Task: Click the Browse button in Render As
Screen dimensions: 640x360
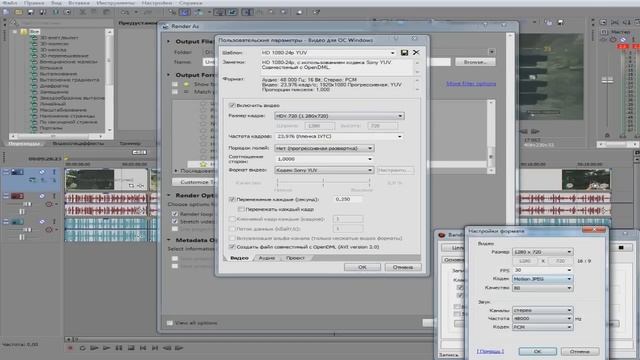Action: pos(475,62)
